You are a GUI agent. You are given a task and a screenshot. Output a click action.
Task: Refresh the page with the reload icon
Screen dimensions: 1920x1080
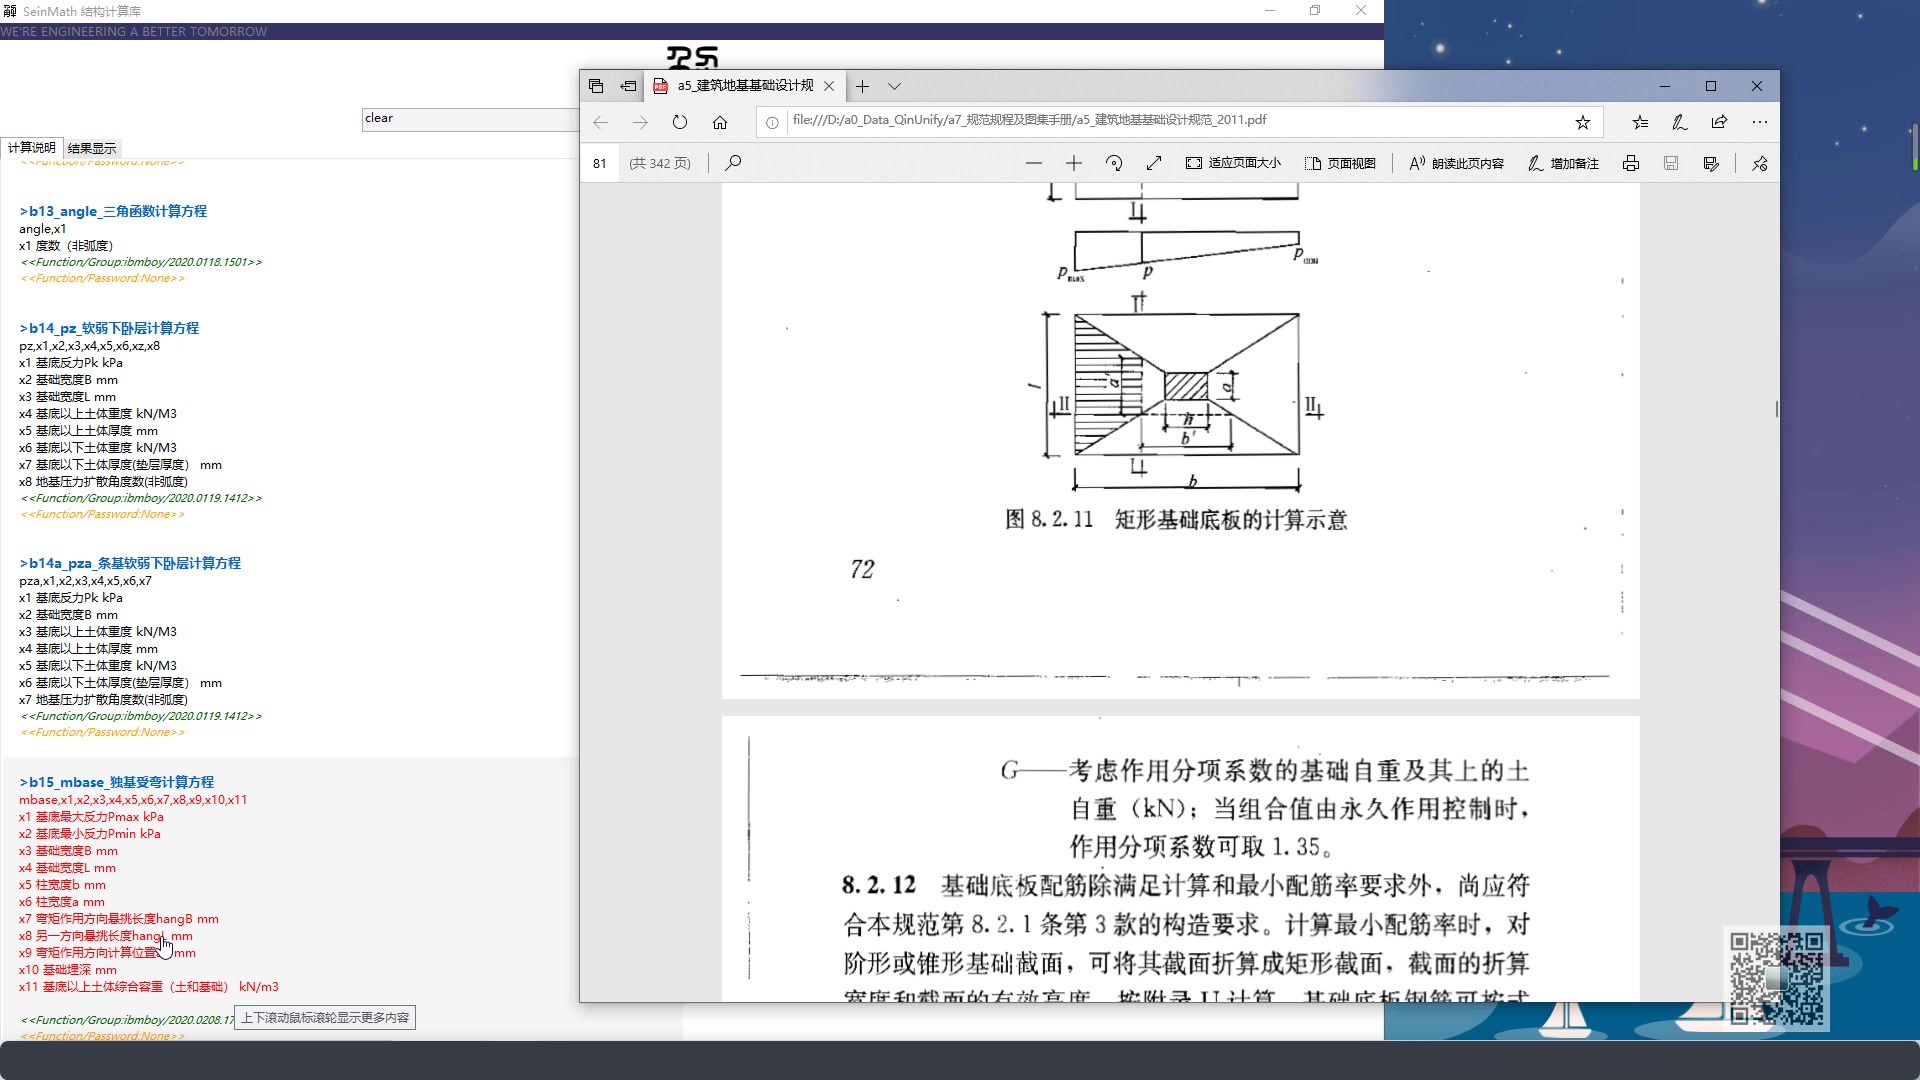point(679,122)
